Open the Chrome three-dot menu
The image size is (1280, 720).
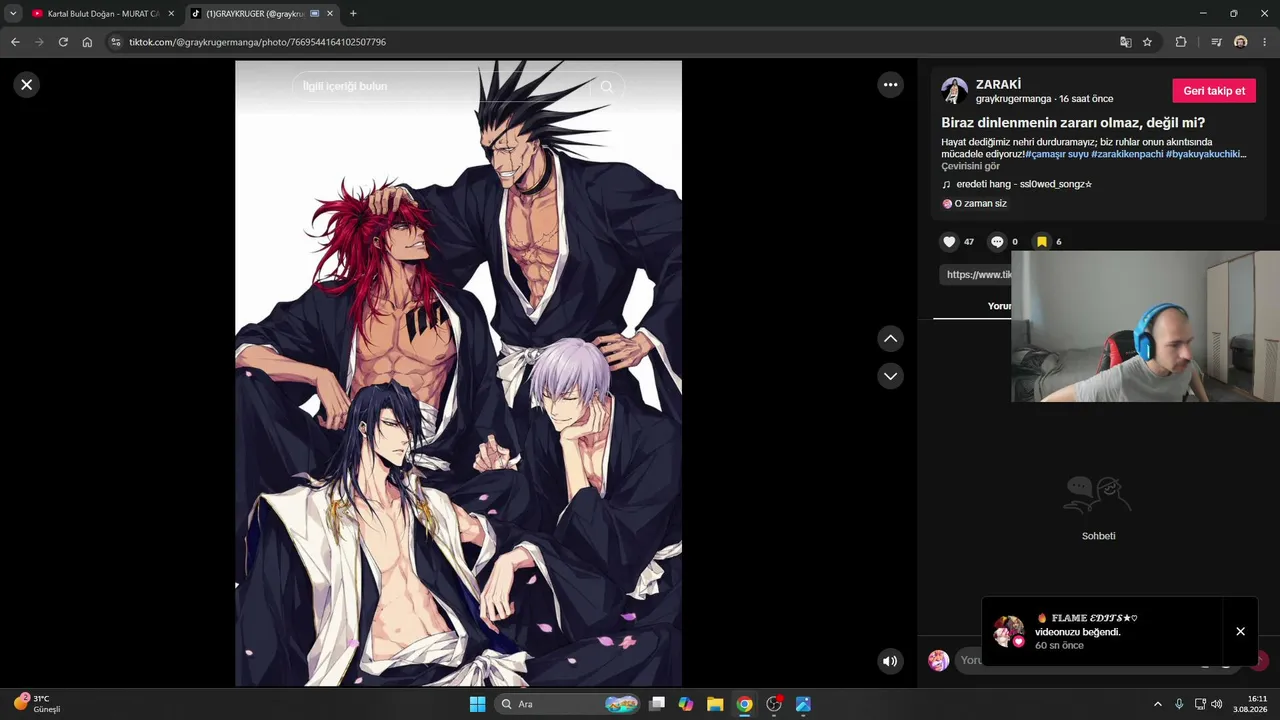(1265, 42)
